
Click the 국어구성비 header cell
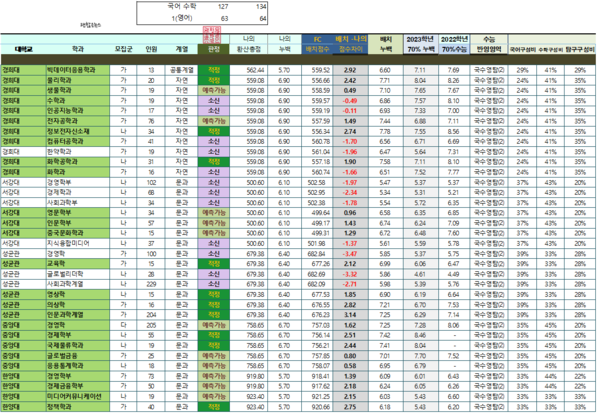(x=522, y=49)
